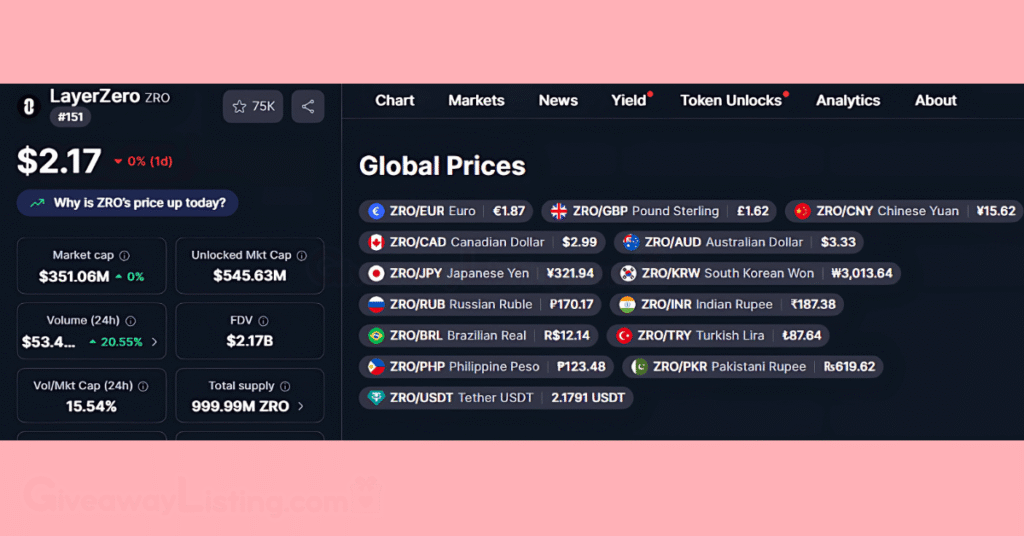
Task: Click the ZRO/USDT Tether USDT chip
Action: click(x=496, y=398)
